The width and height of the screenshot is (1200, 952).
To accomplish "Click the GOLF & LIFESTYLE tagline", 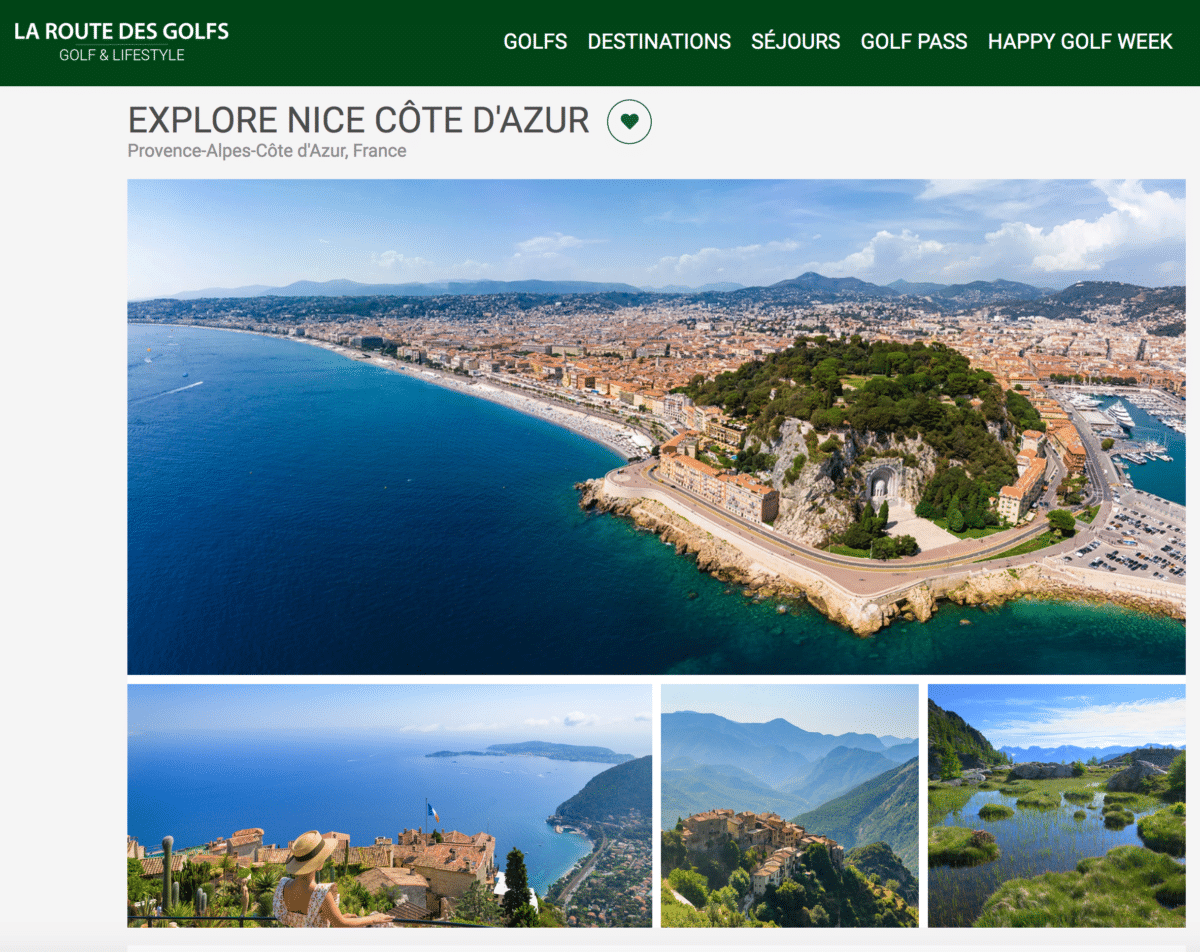I will click(121, 55).
